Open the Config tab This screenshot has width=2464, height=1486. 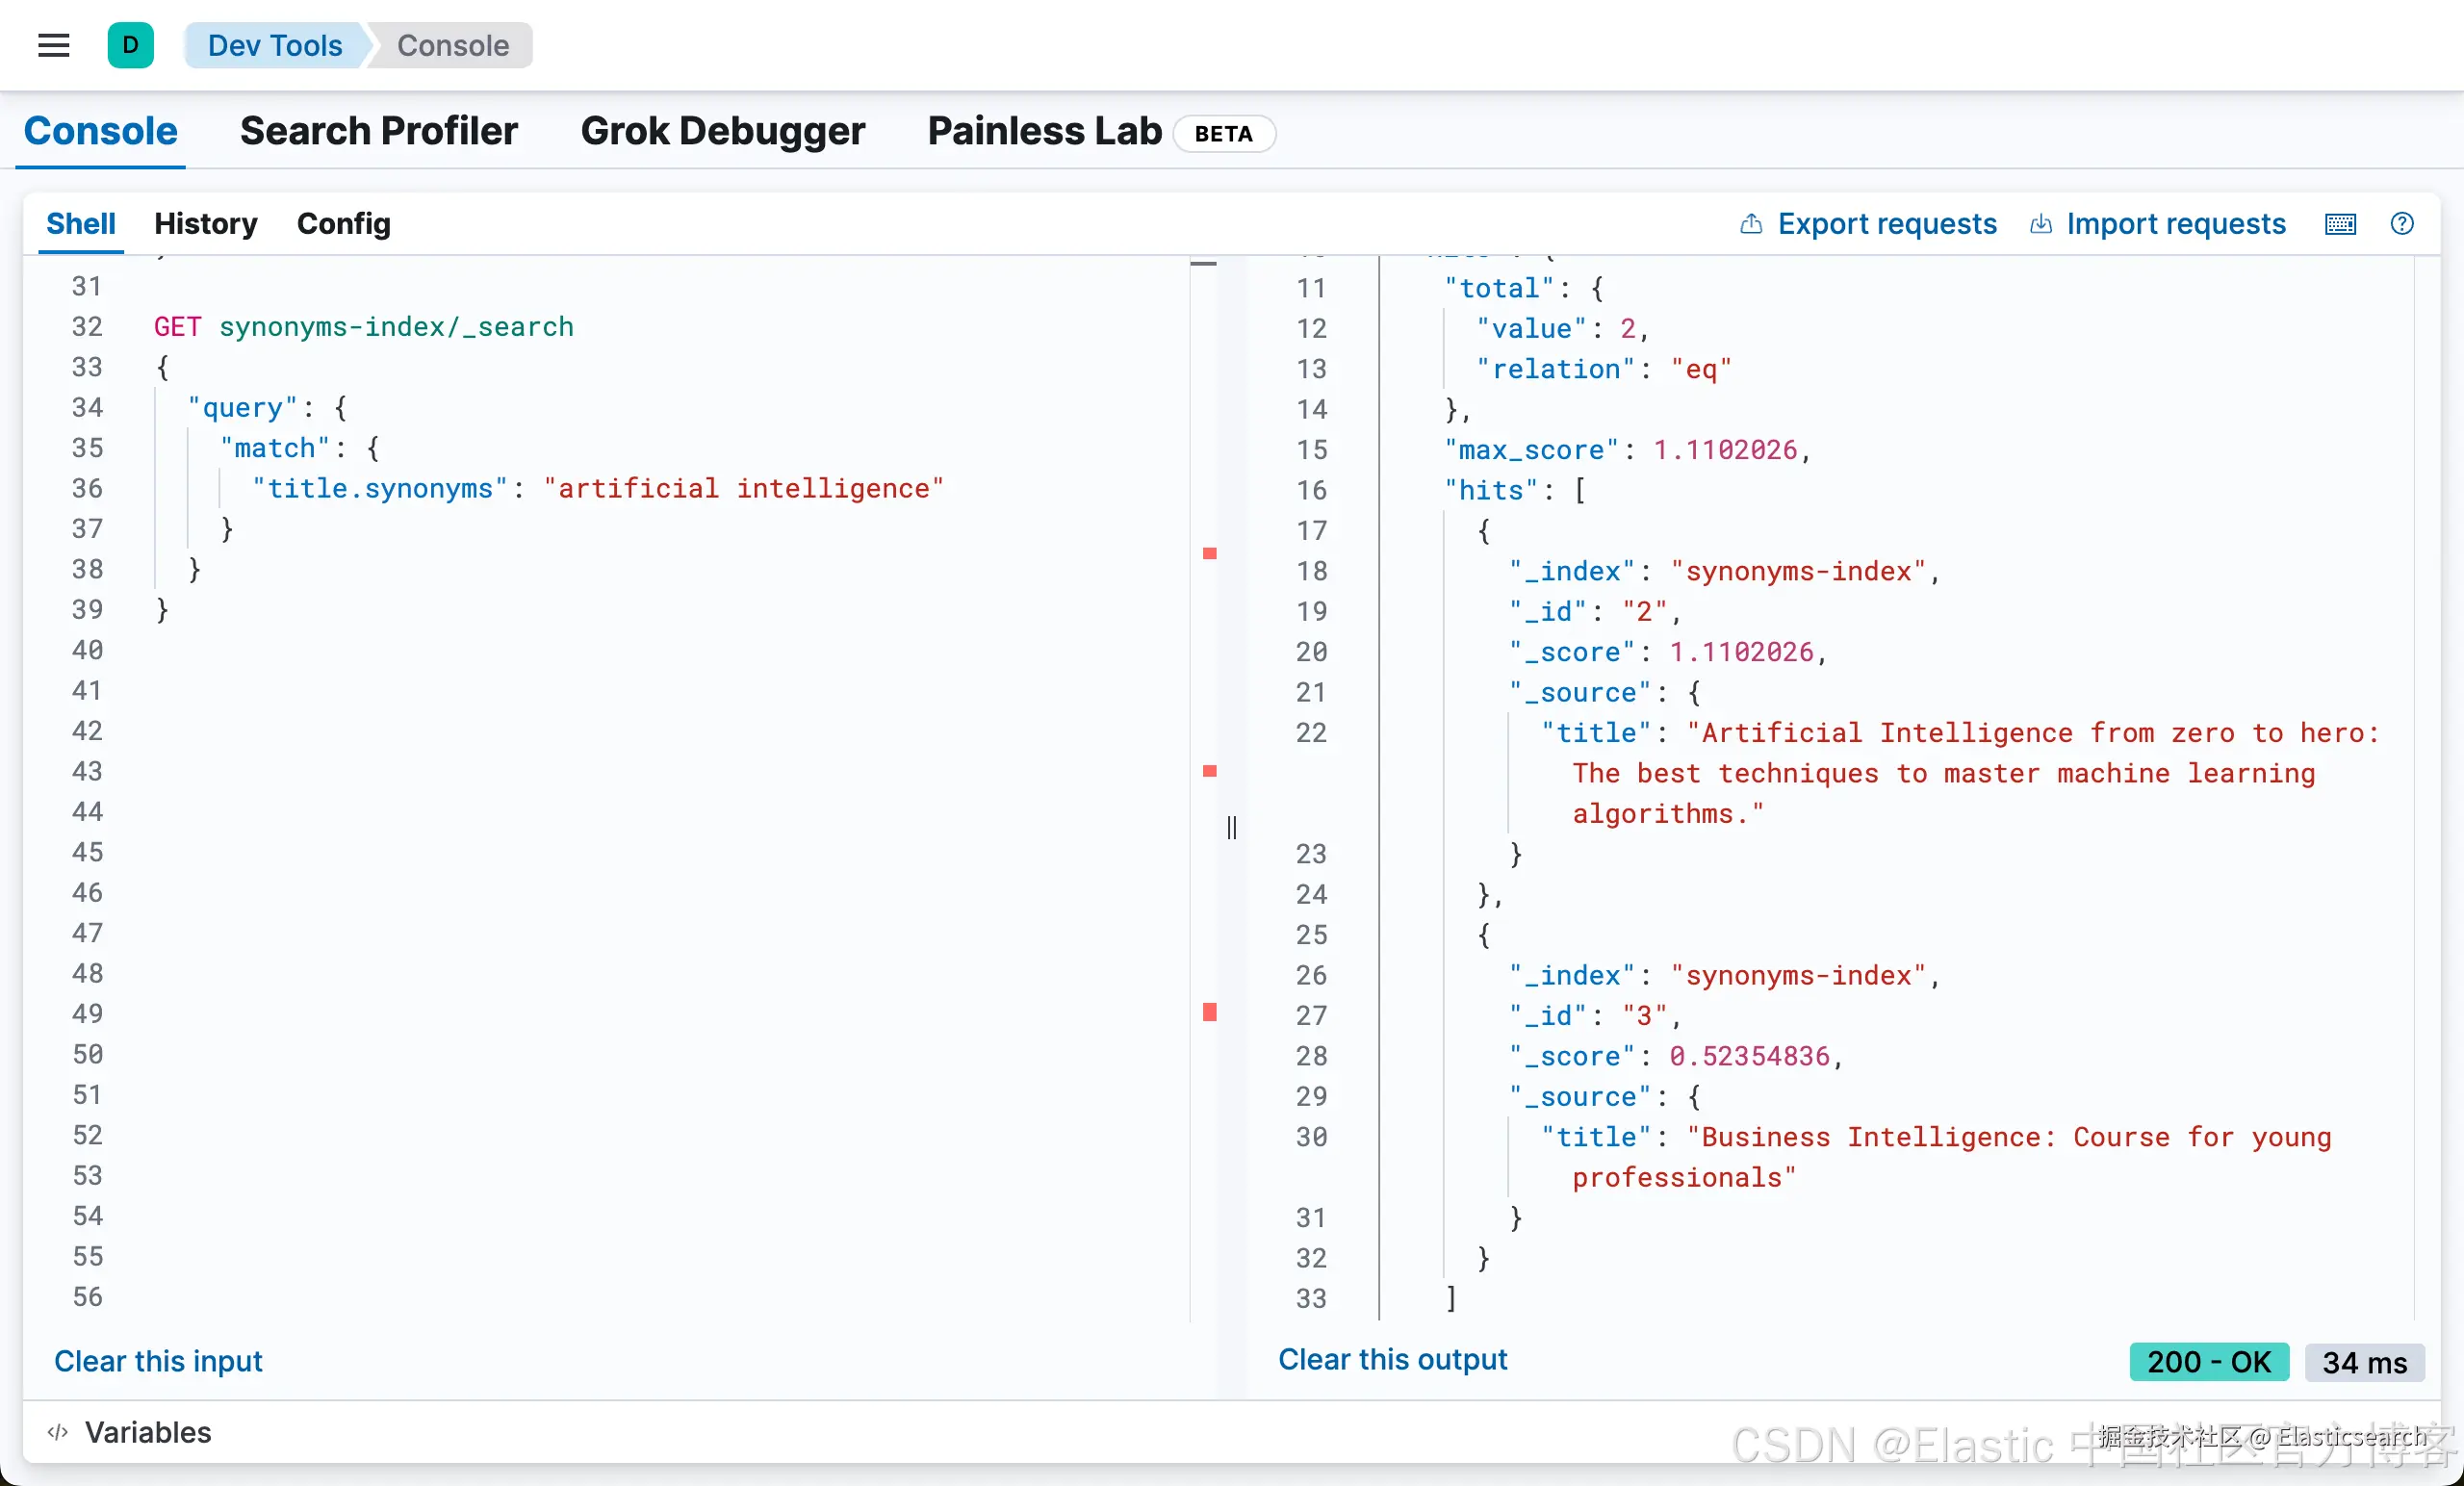point(343,224)
